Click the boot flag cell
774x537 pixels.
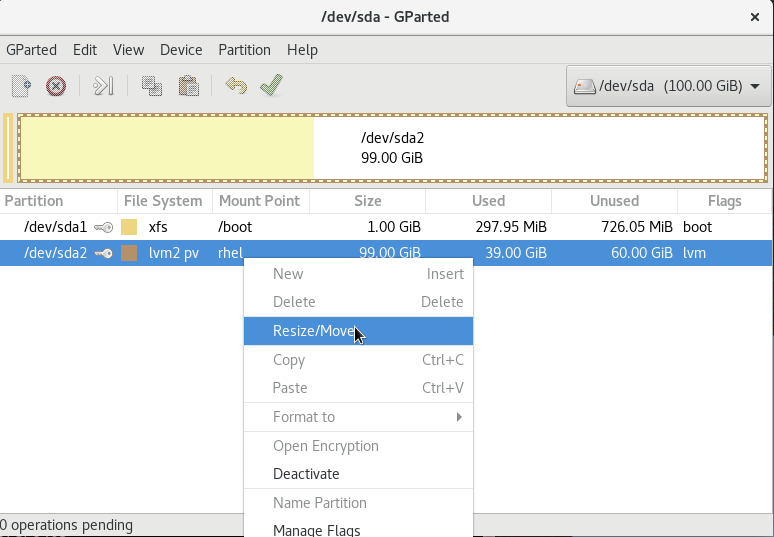pos(697,227)
